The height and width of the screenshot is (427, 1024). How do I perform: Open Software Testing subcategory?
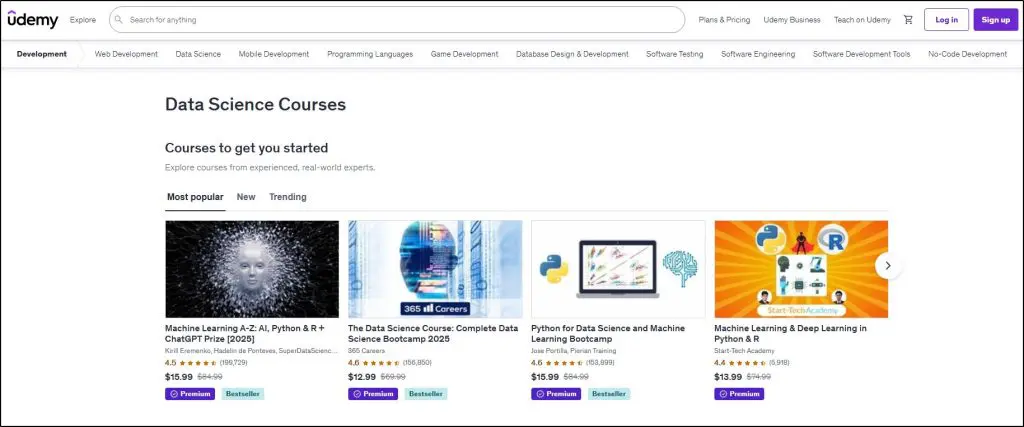point(675,54)
